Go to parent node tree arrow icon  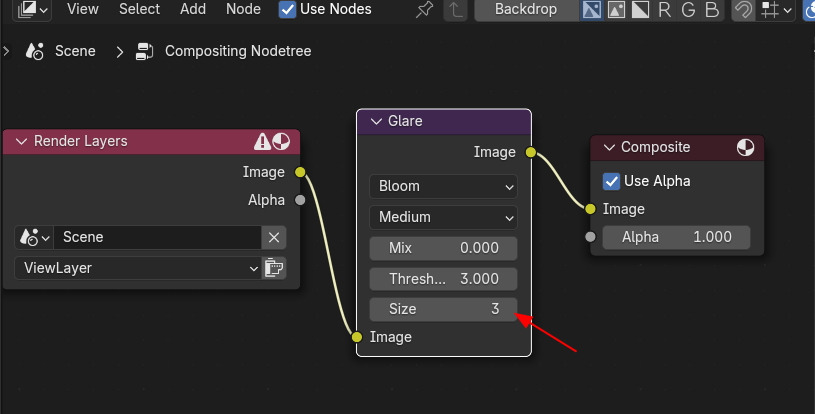[x=455, y=9]
